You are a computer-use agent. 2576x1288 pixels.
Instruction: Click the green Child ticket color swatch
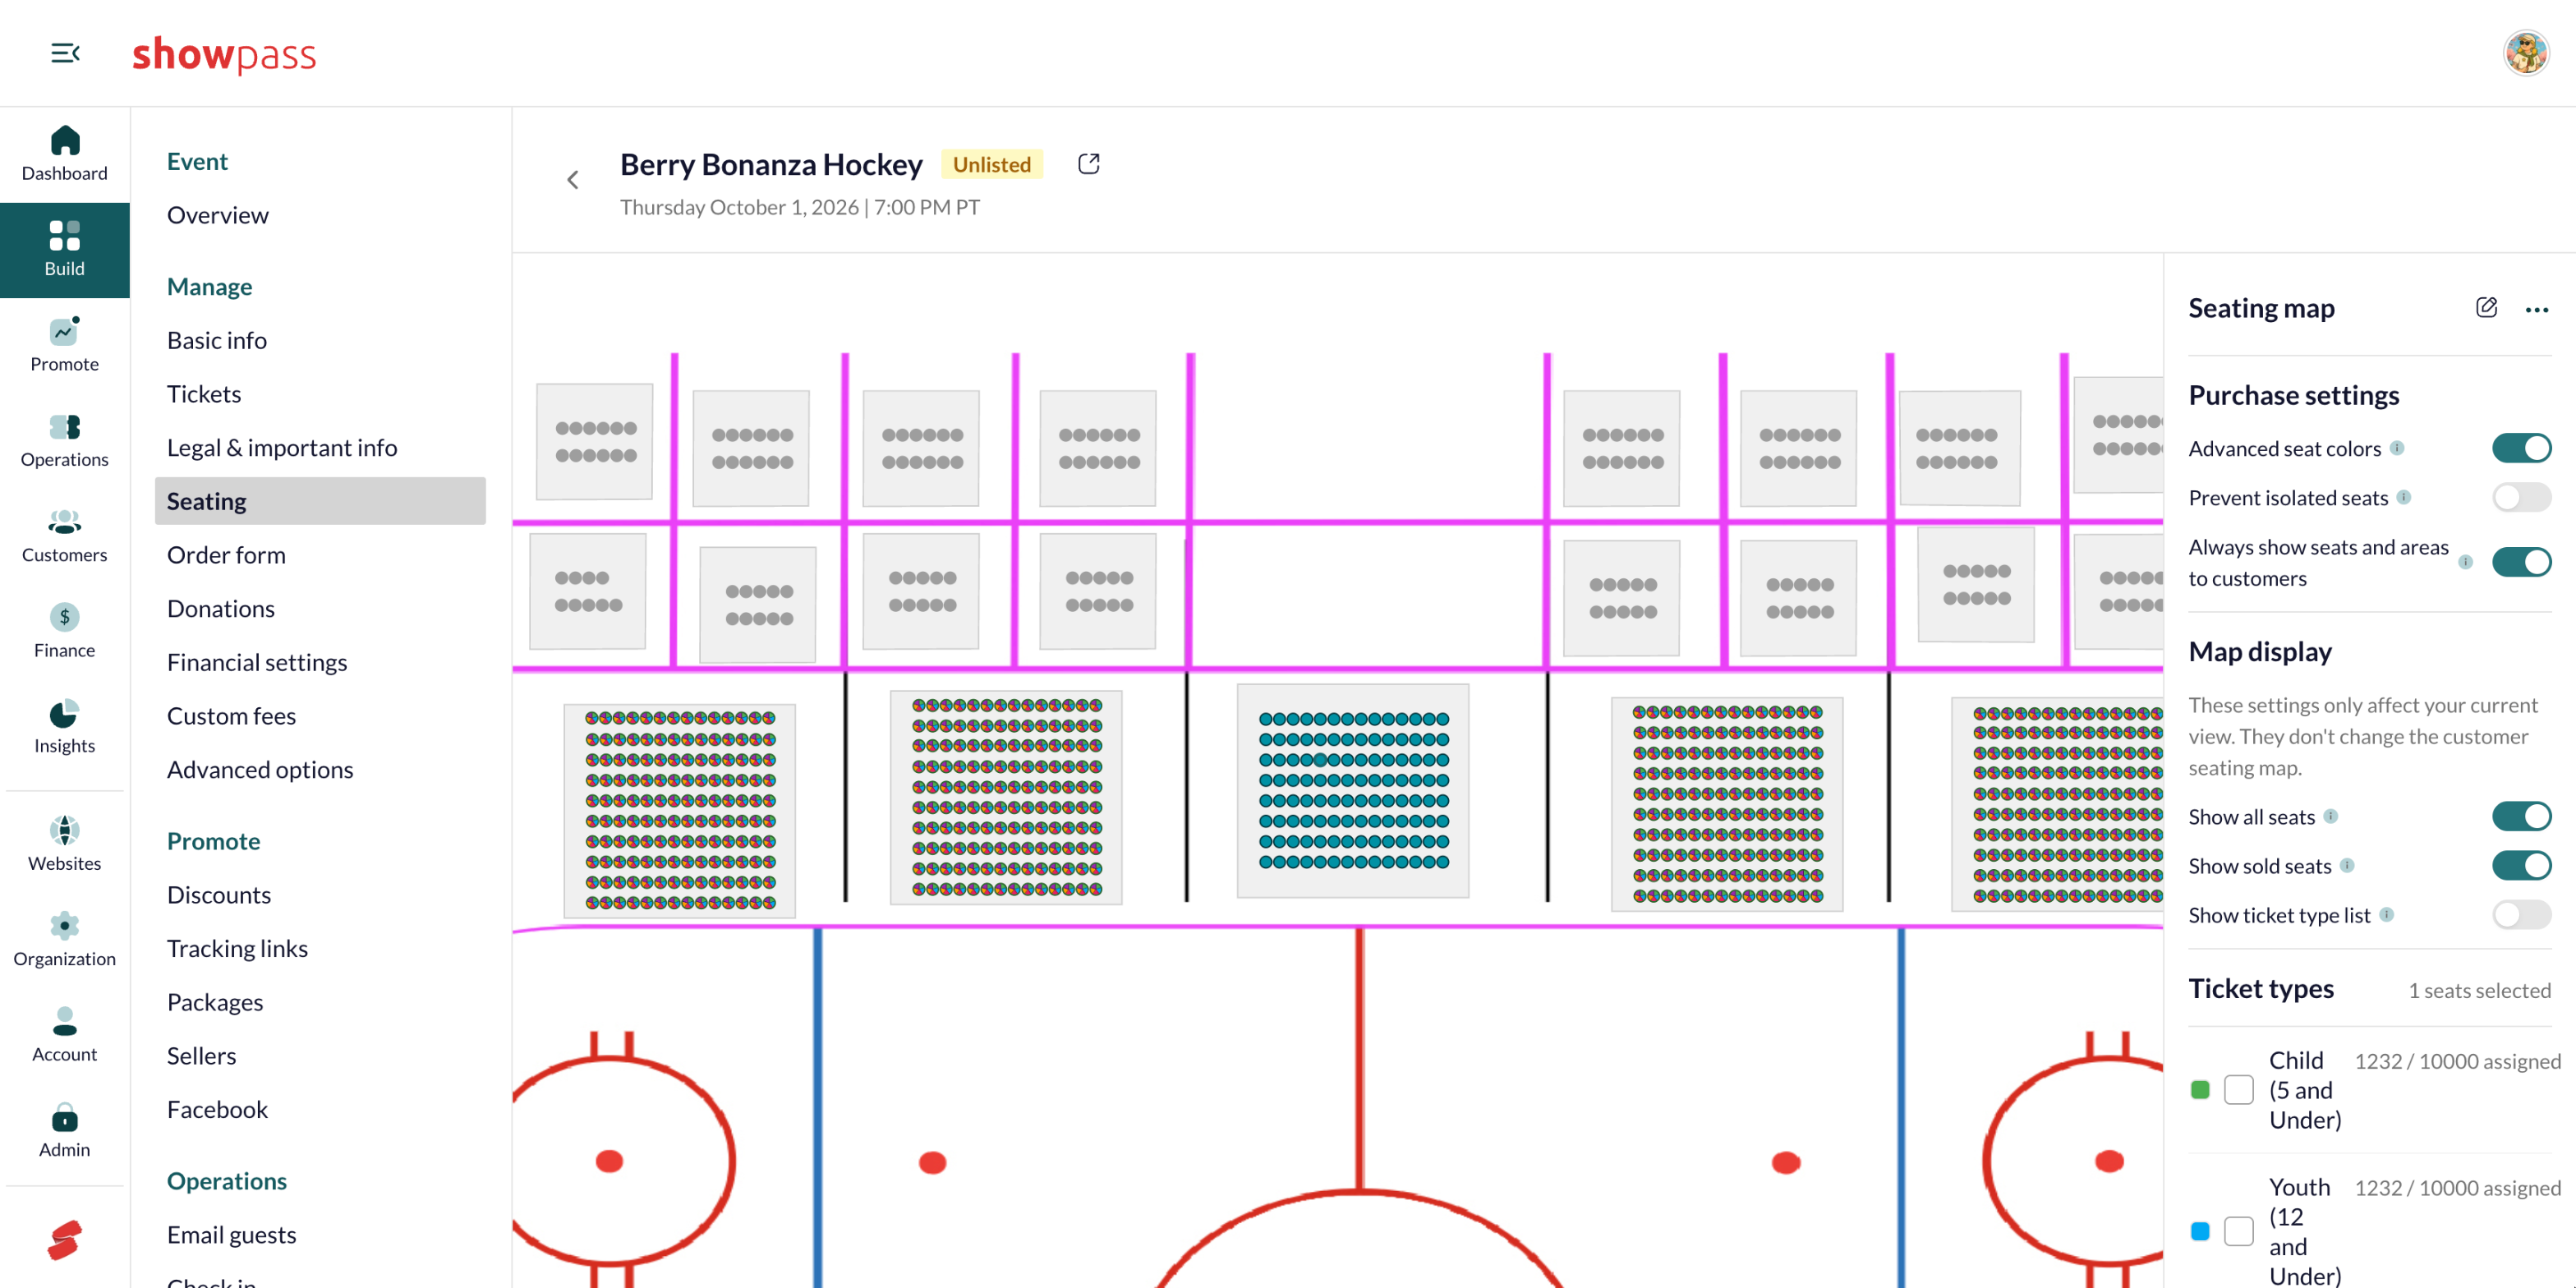[x=2200, y=1090]
